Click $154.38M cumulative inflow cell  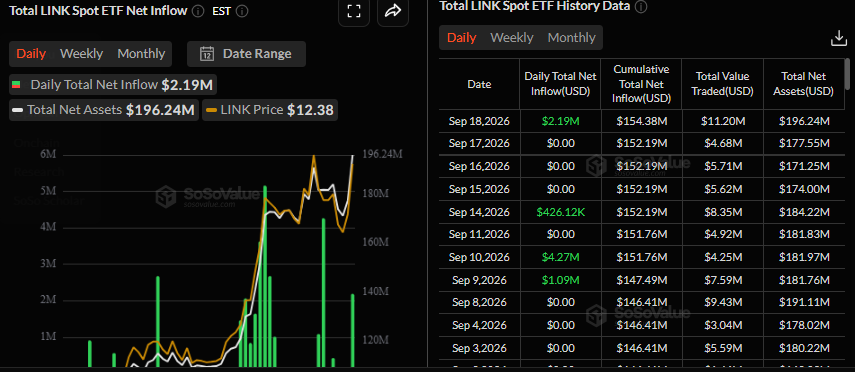click(641, 122)
